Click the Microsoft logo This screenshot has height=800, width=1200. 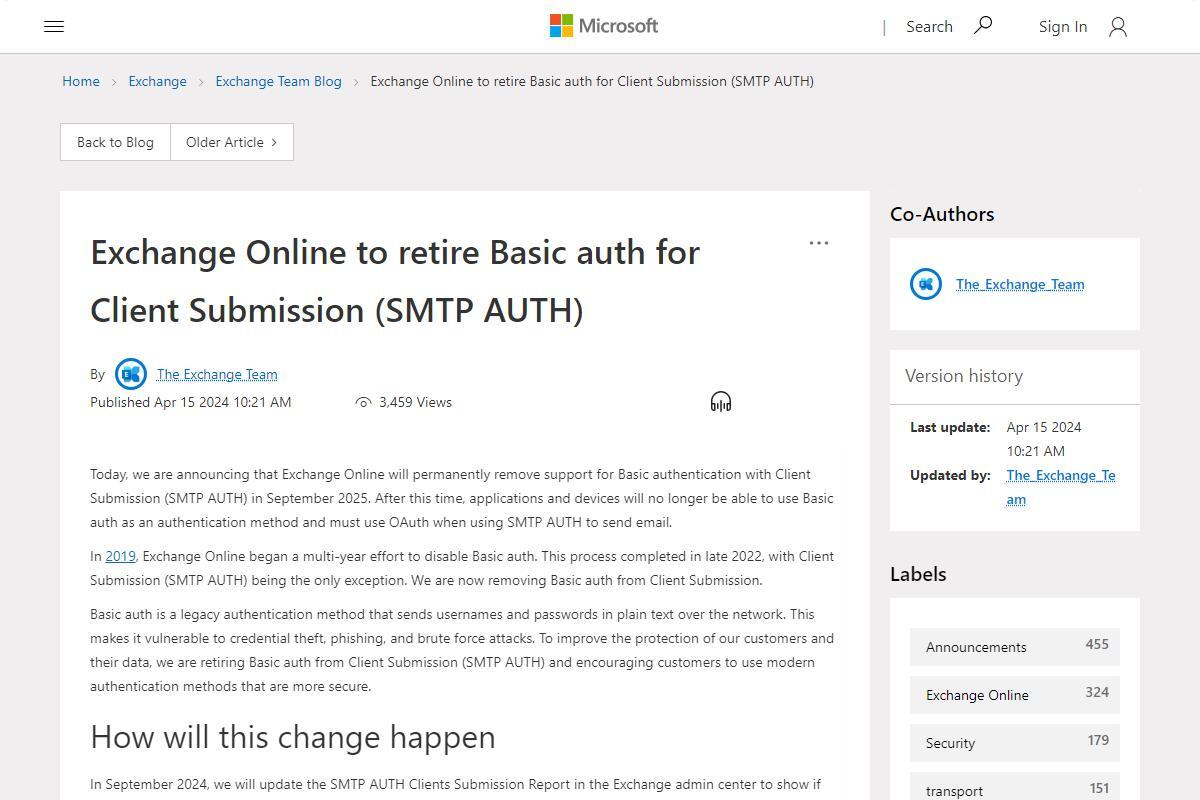click(604, 26)
